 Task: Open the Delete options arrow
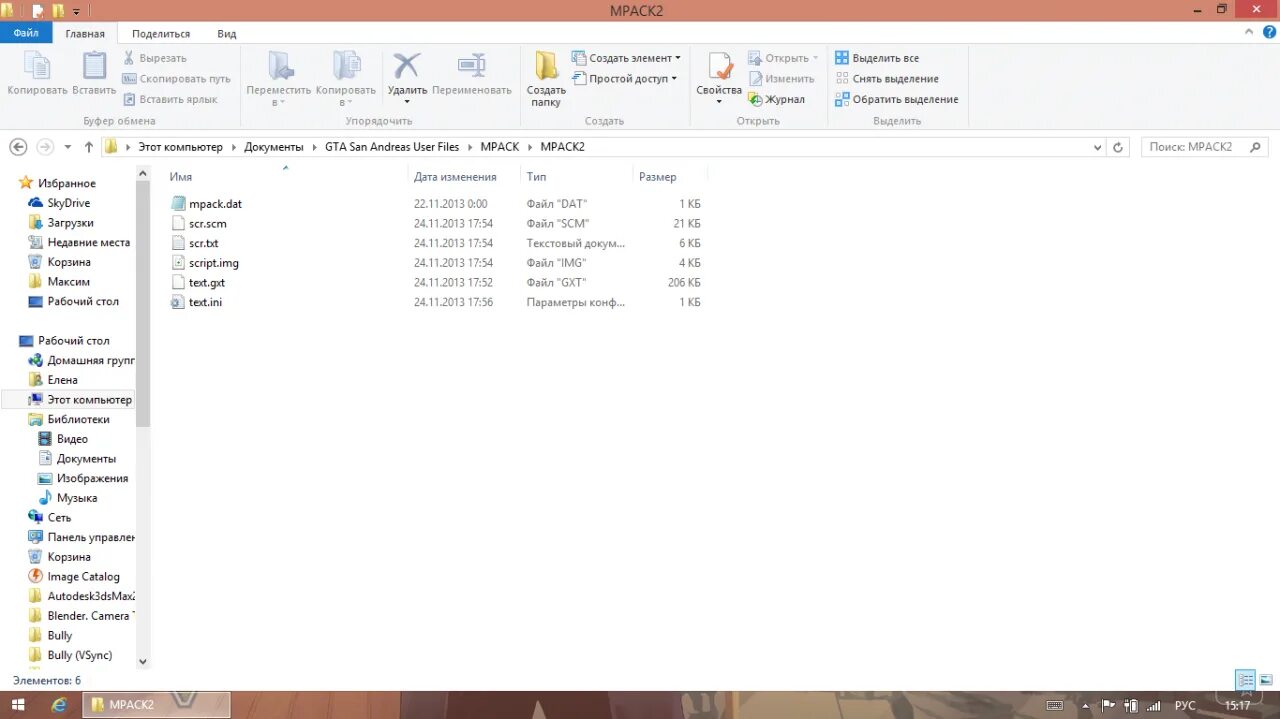click(407, 102)
